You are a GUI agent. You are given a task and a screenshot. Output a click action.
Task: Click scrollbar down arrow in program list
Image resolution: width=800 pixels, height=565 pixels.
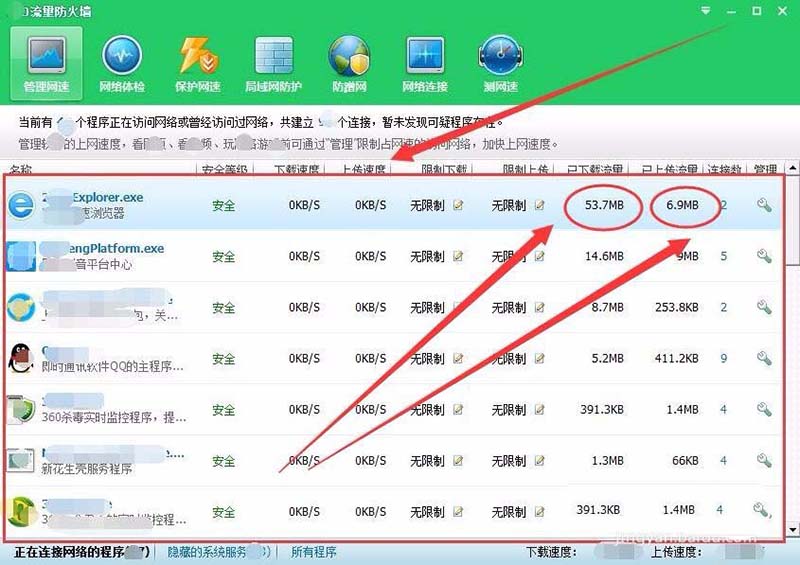pos(792,529)
